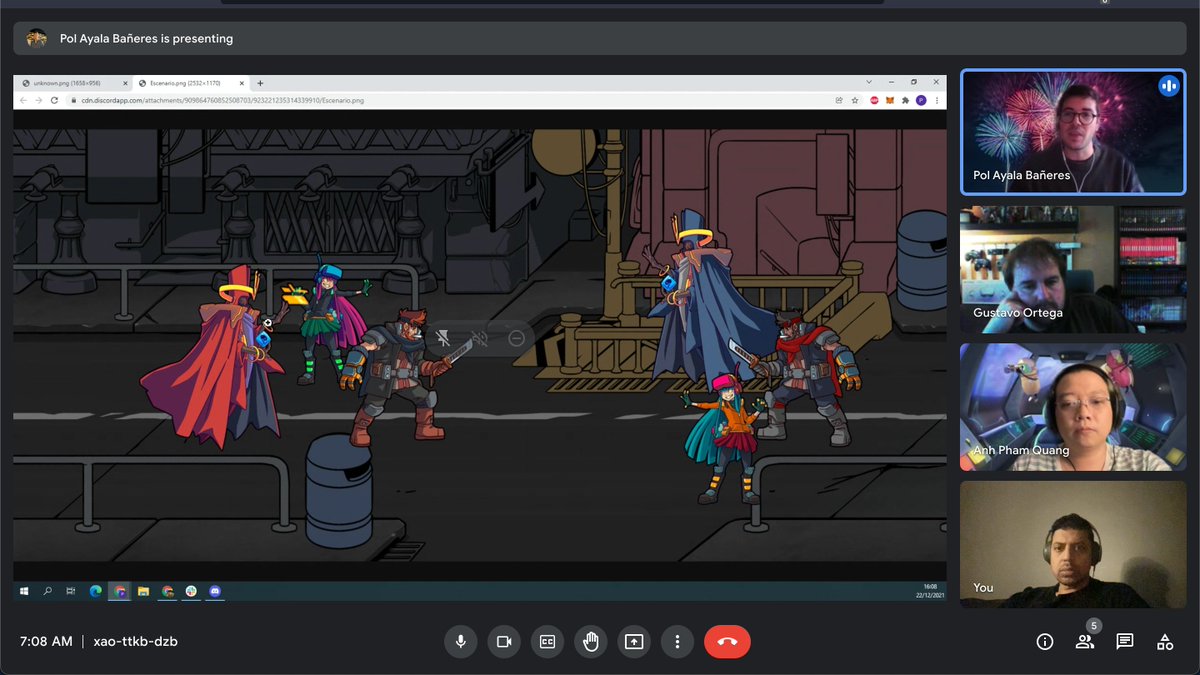Select your own "You" video tile
The image size is (1200, 675).
click(x=1073, y=545)
